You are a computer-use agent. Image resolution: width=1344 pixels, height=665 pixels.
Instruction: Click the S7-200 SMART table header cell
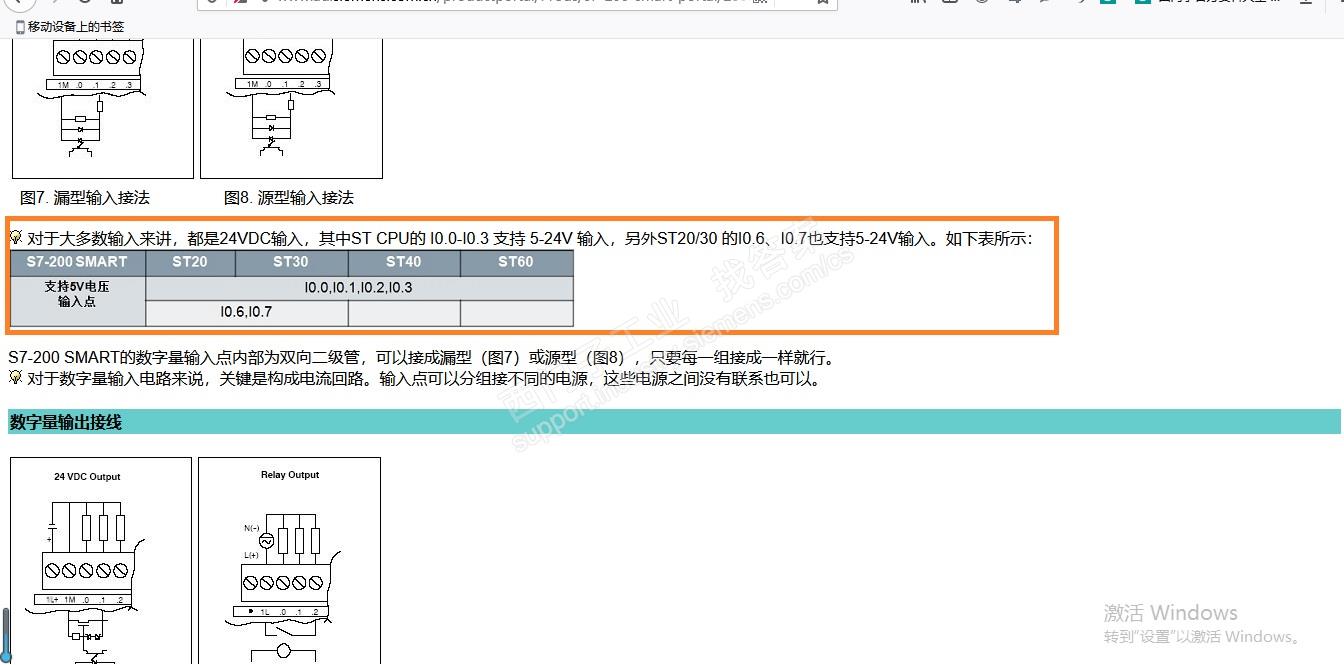78,262
